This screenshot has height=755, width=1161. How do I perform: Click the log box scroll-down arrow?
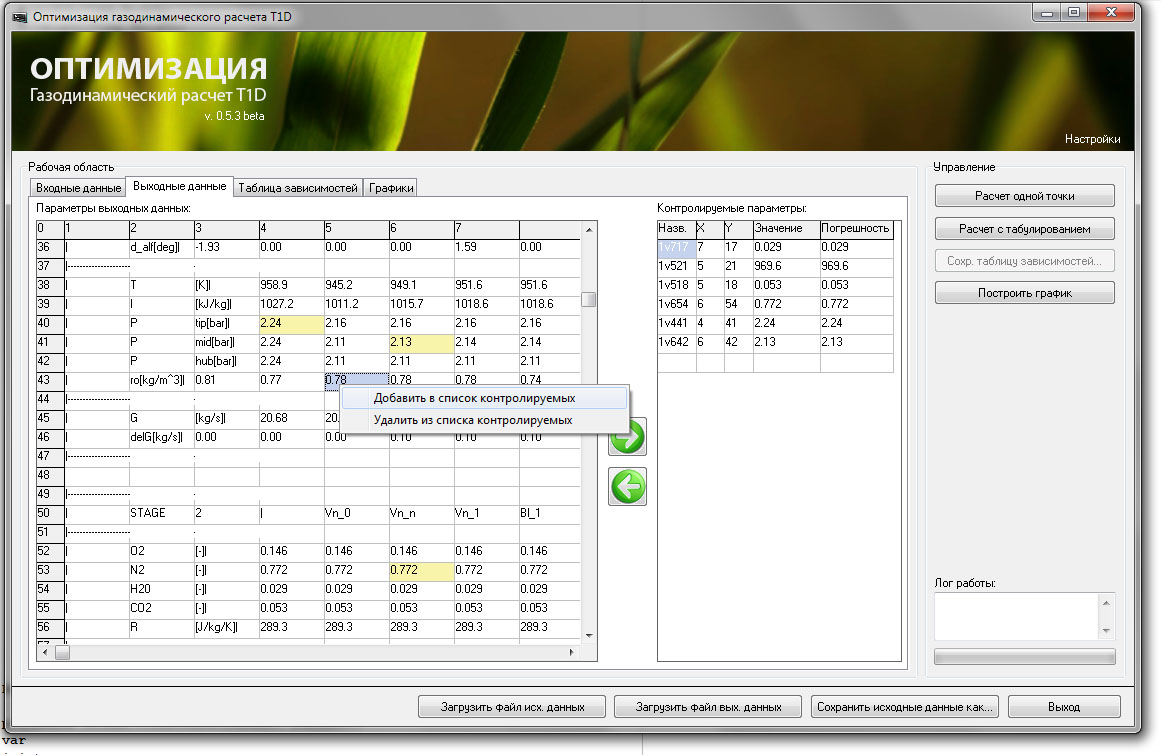tap(1106, 631)
